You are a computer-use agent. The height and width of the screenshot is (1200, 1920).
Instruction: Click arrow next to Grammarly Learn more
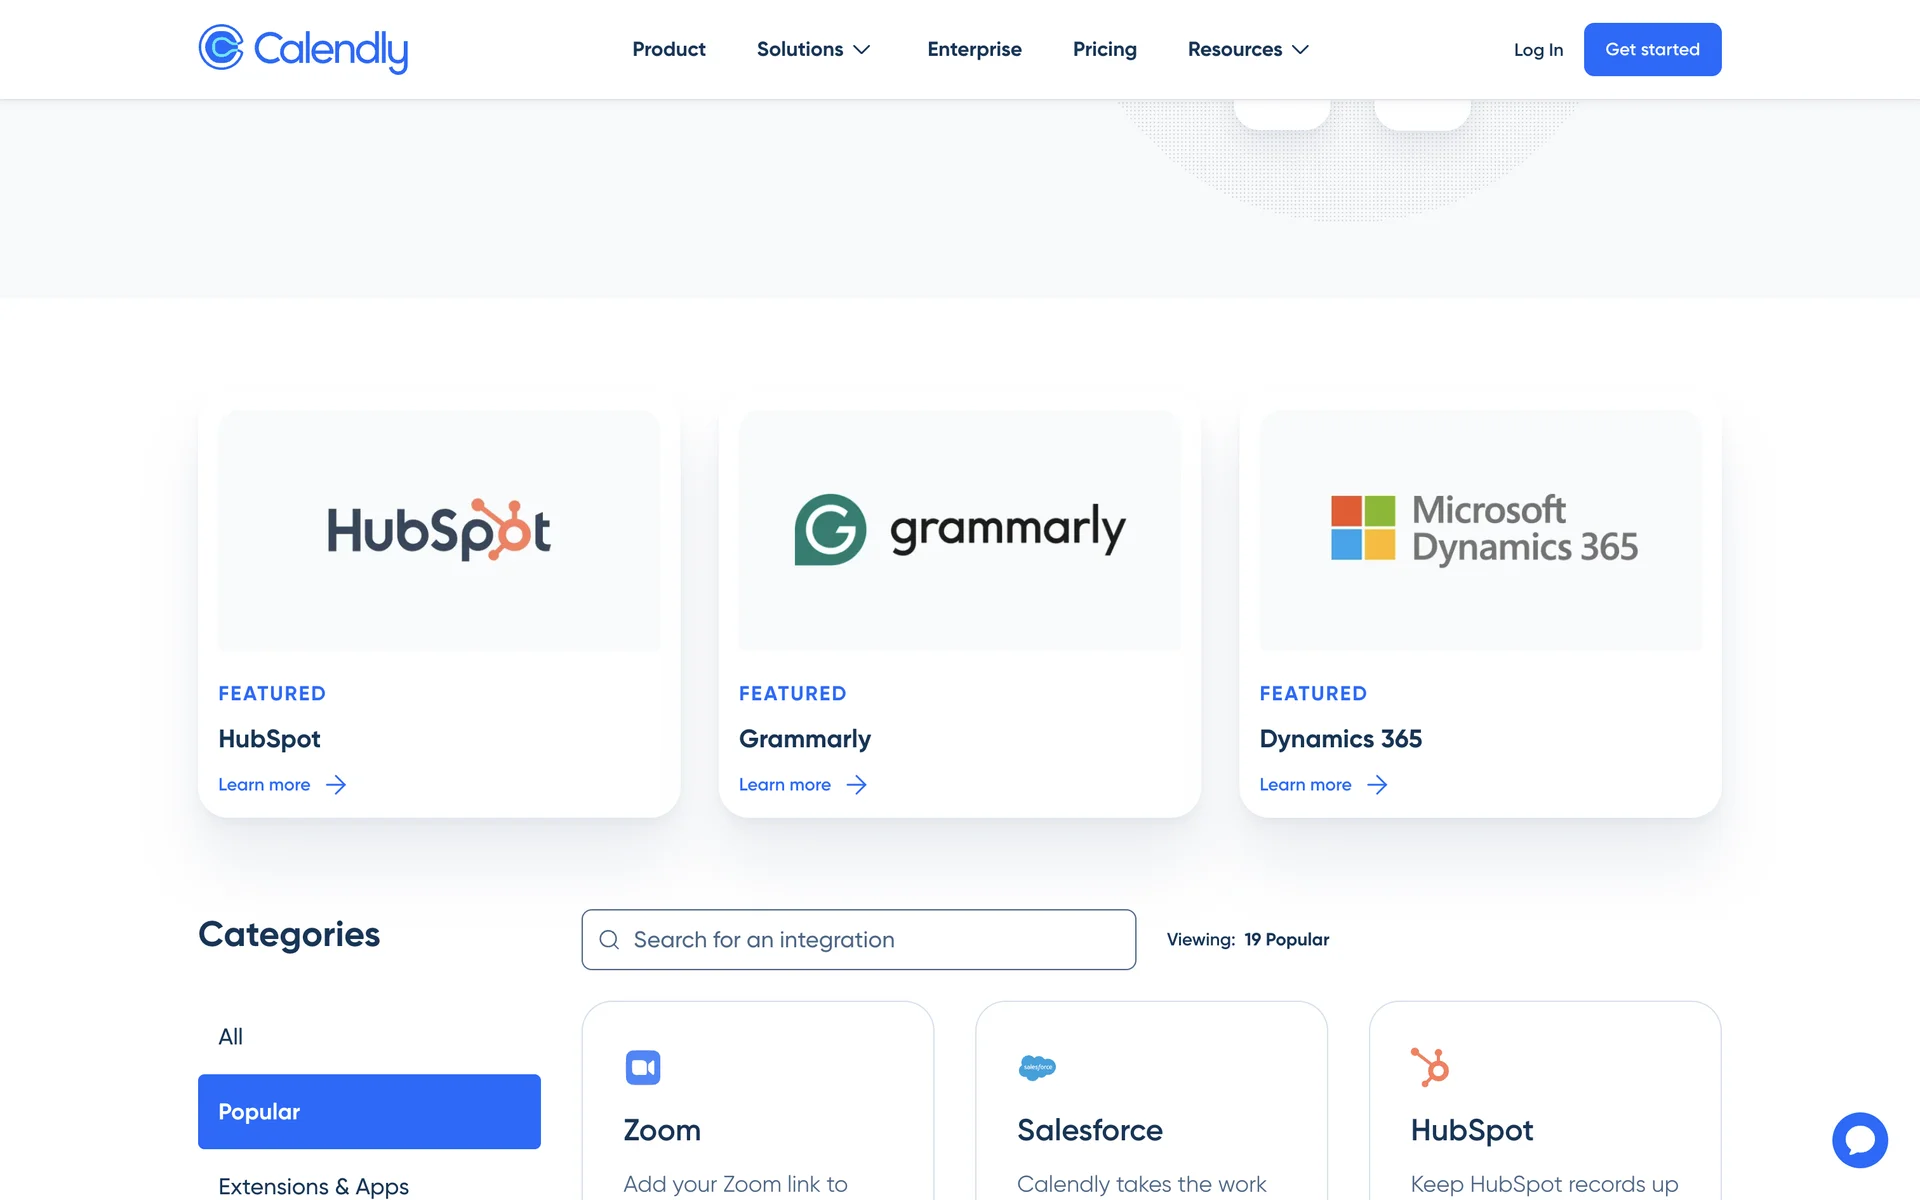(857, 785)
